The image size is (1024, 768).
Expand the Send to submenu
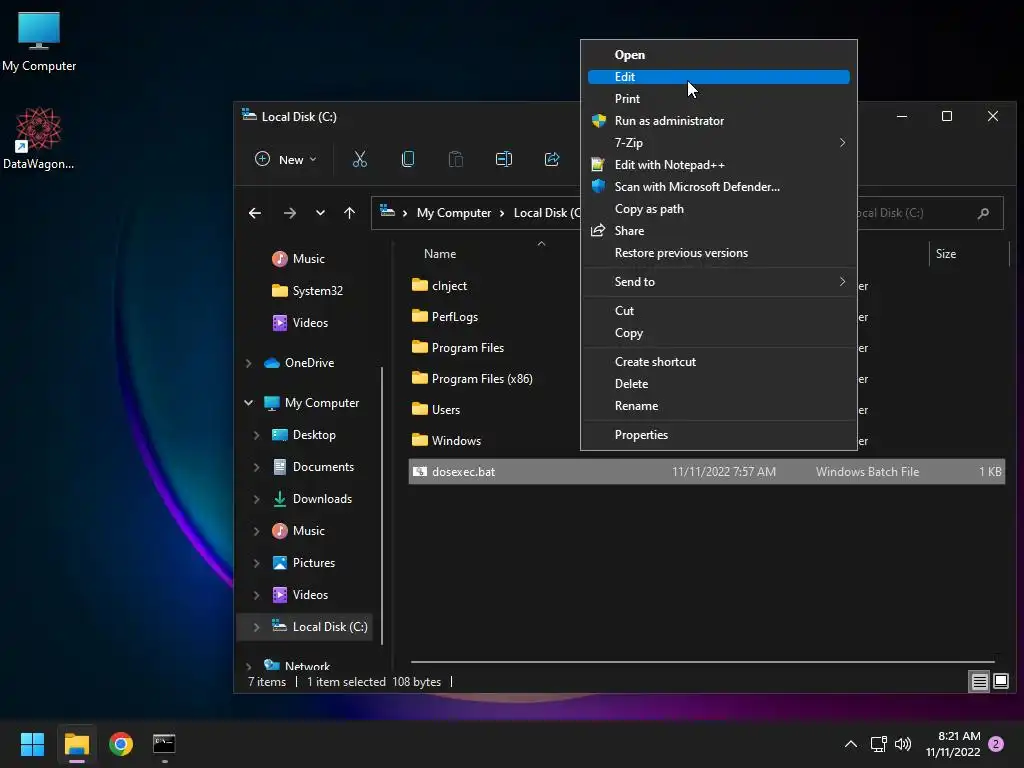[x=718, y=282]
